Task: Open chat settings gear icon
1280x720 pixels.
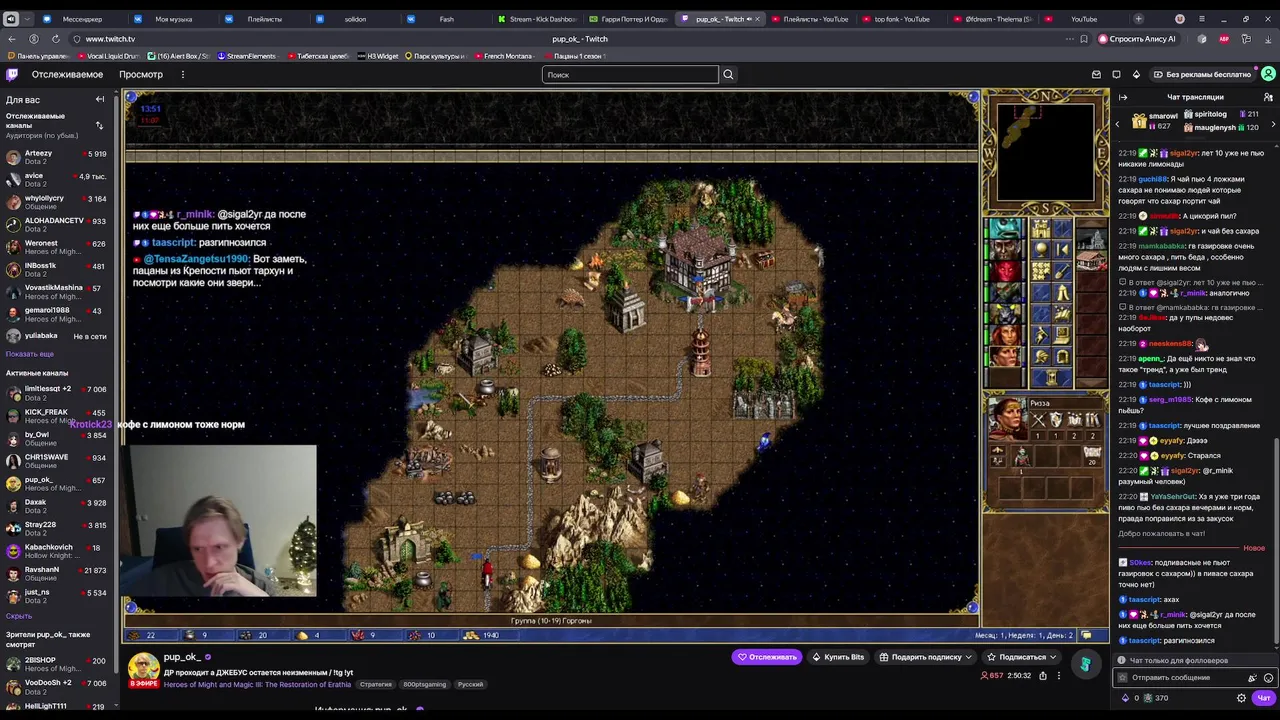Action: point(1241,698)
